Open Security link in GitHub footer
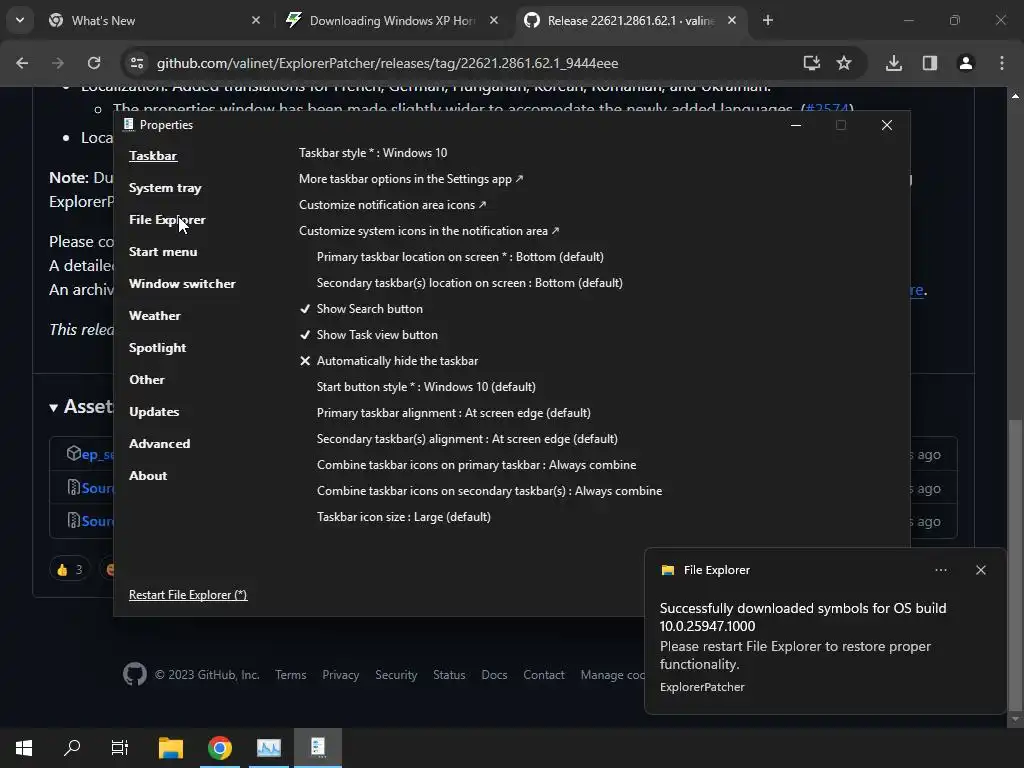 [x=396, y=675]
